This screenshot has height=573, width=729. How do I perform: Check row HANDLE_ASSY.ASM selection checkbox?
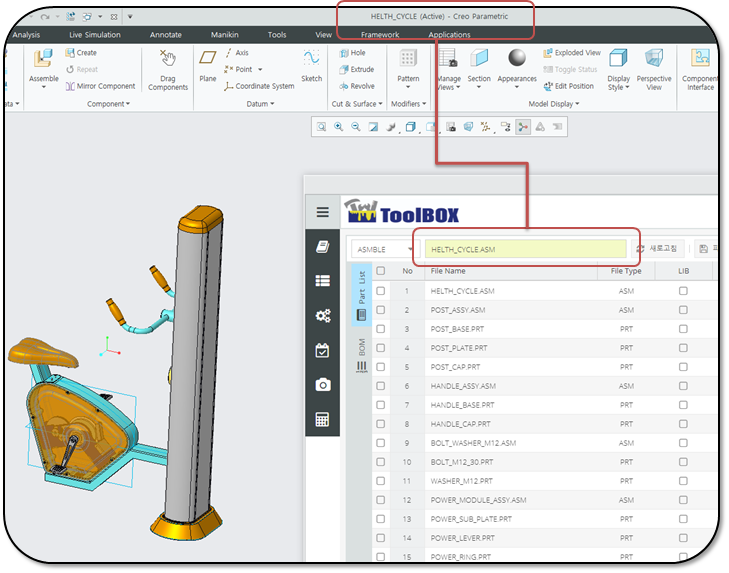pos(381,386)
